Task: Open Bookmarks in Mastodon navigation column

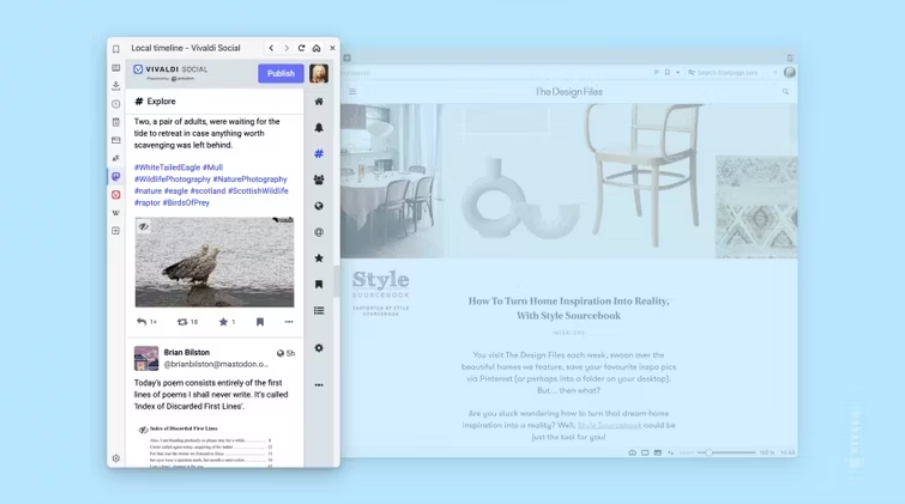Action: [319, 284]
